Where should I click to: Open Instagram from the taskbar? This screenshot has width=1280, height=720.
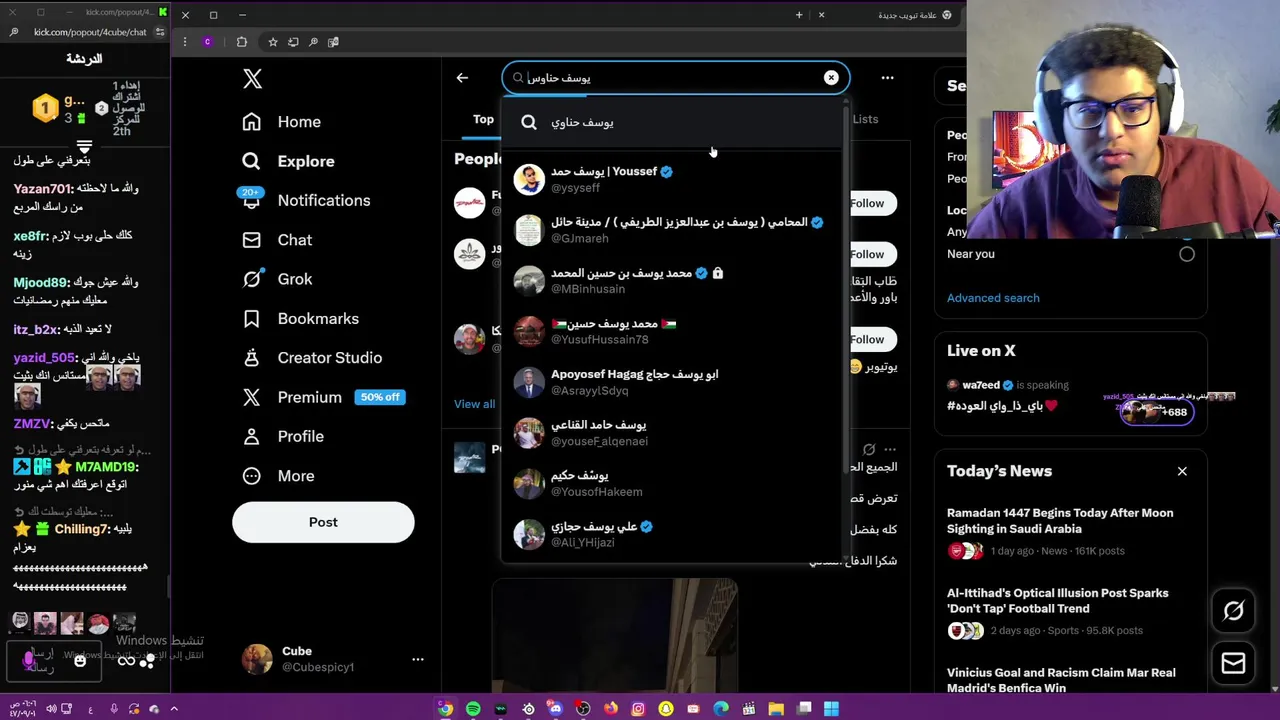pos(638,709)
